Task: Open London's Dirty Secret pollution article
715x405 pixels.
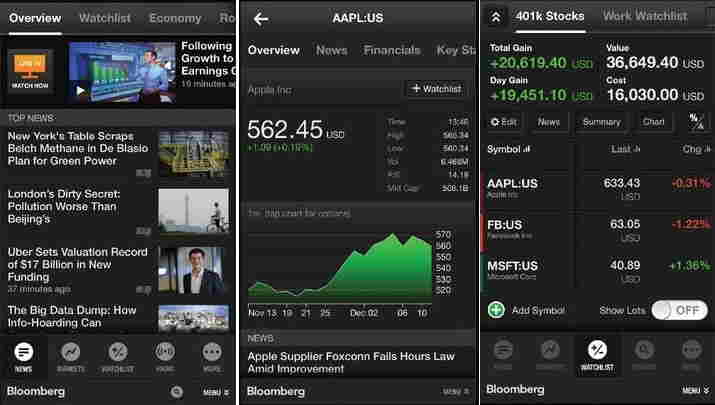Action: pos(64,206)
